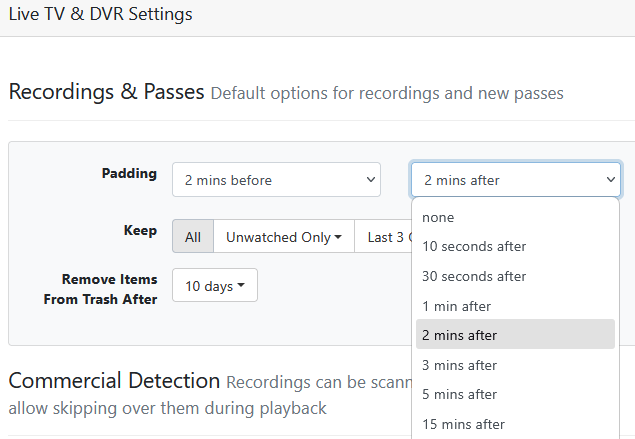Choose the "10 seconds after" option
Screen dimensions: 635x439
coord(474,246)
